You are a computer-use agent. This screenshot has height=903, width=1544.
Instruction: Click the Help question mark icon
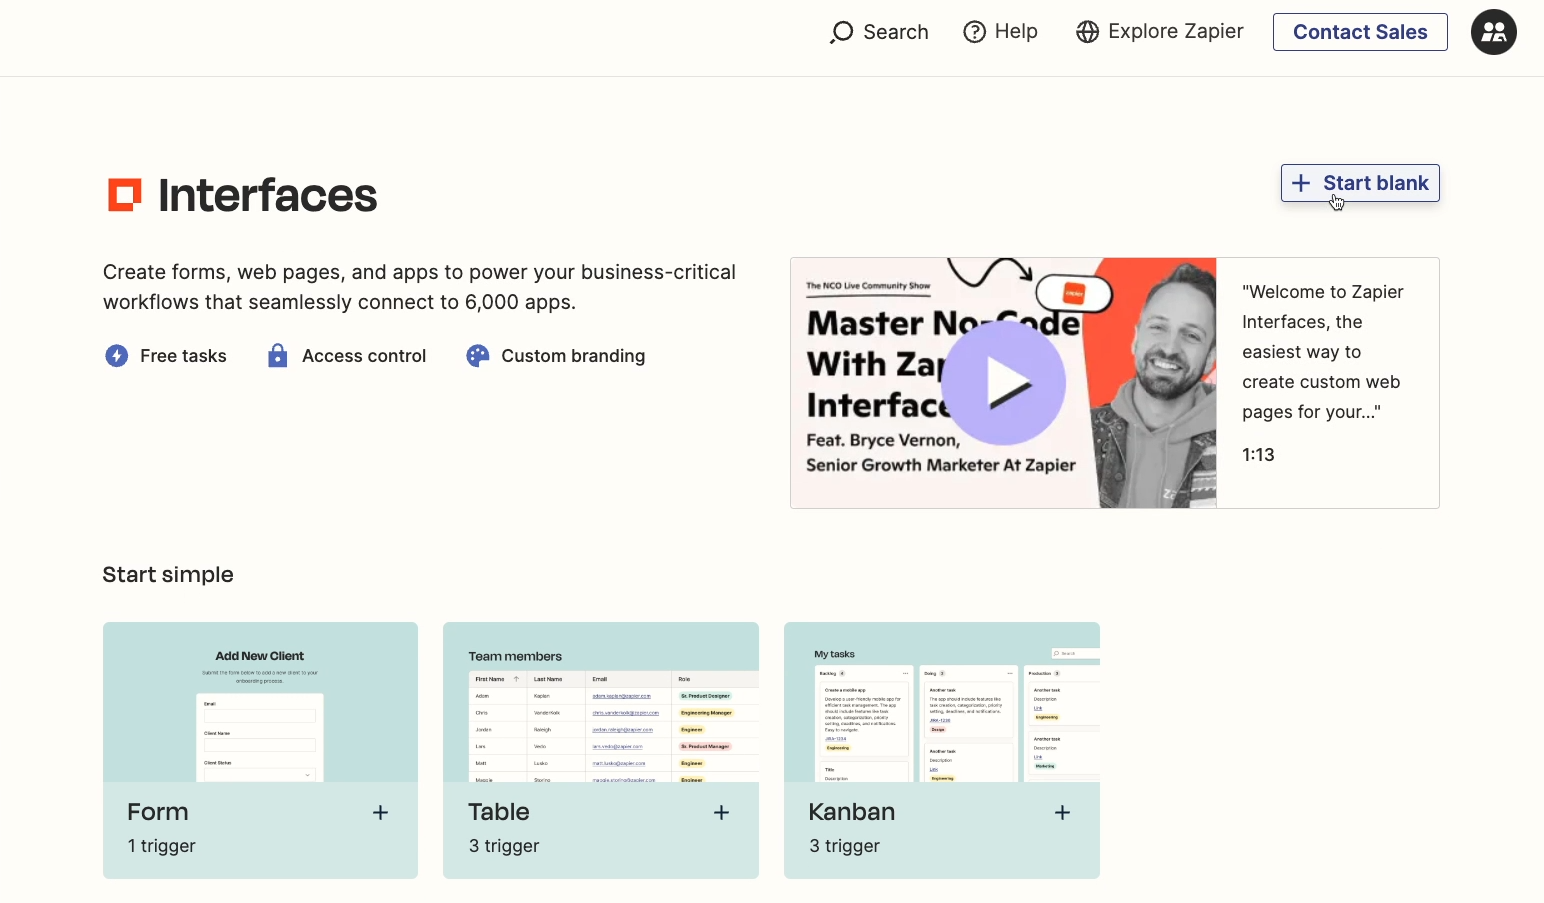pyautogui.click(x=973, y=32)
